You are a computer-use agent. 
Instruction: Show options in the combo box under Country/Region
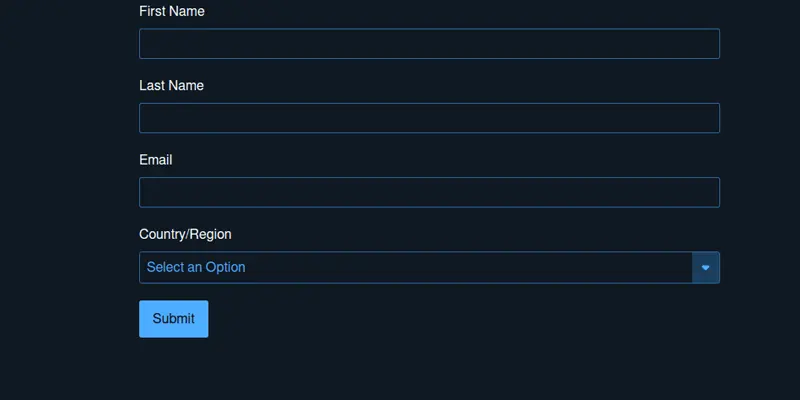pos(415,267)
